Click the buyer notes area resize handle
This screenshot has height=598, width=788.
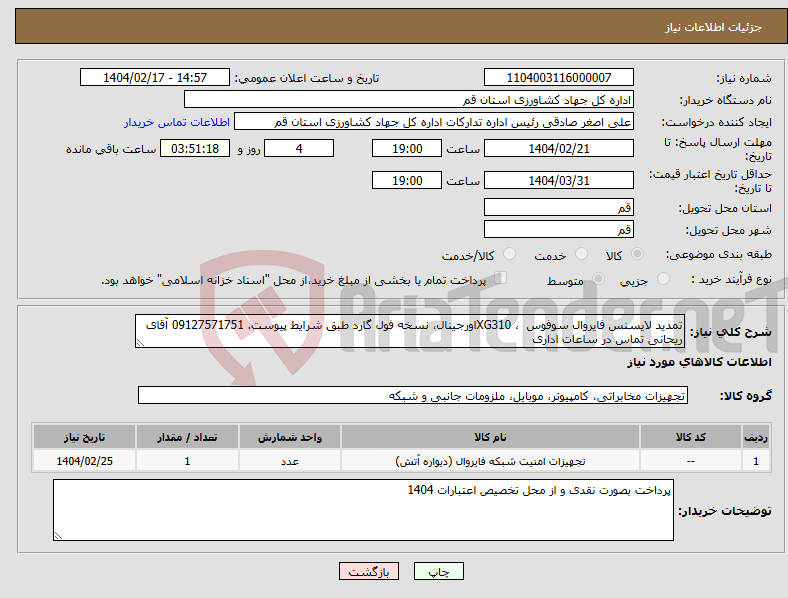[58, 536]
